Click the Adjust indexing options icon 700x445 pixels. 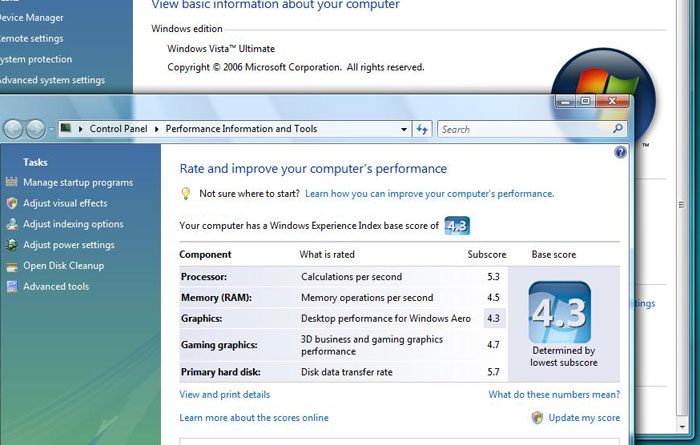point(12,224)
